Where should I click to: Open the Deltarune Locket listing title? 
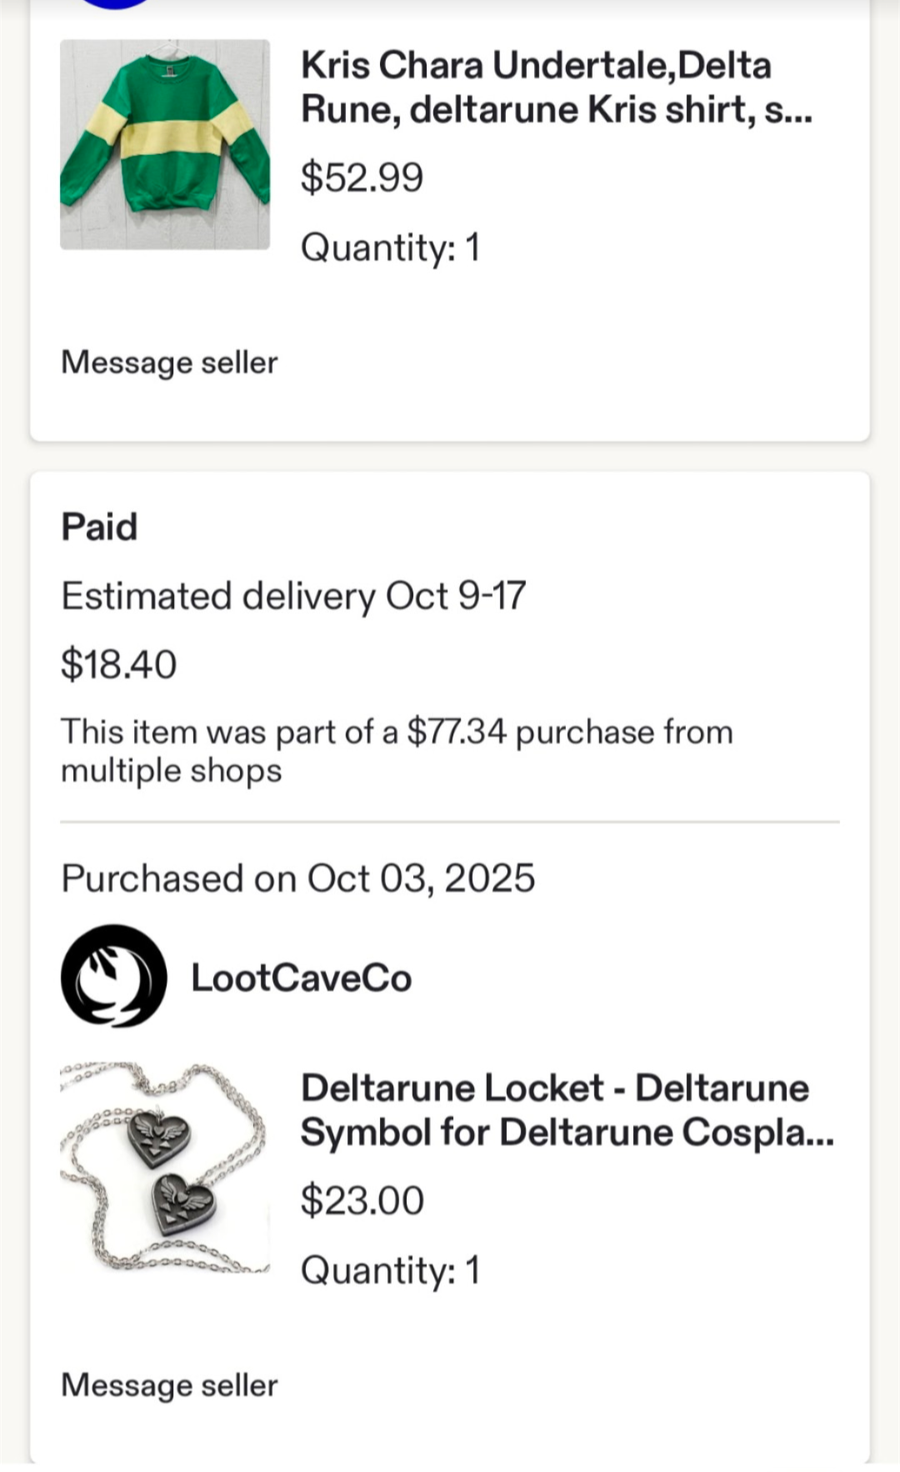pyautogui.click(x=566, y=1110)
